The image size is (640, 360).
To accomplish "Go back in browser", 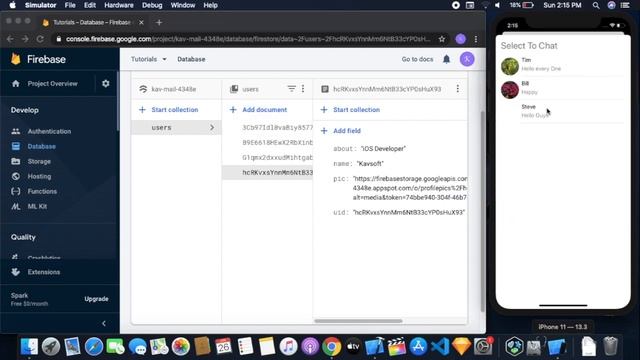I will click(10, 39).
